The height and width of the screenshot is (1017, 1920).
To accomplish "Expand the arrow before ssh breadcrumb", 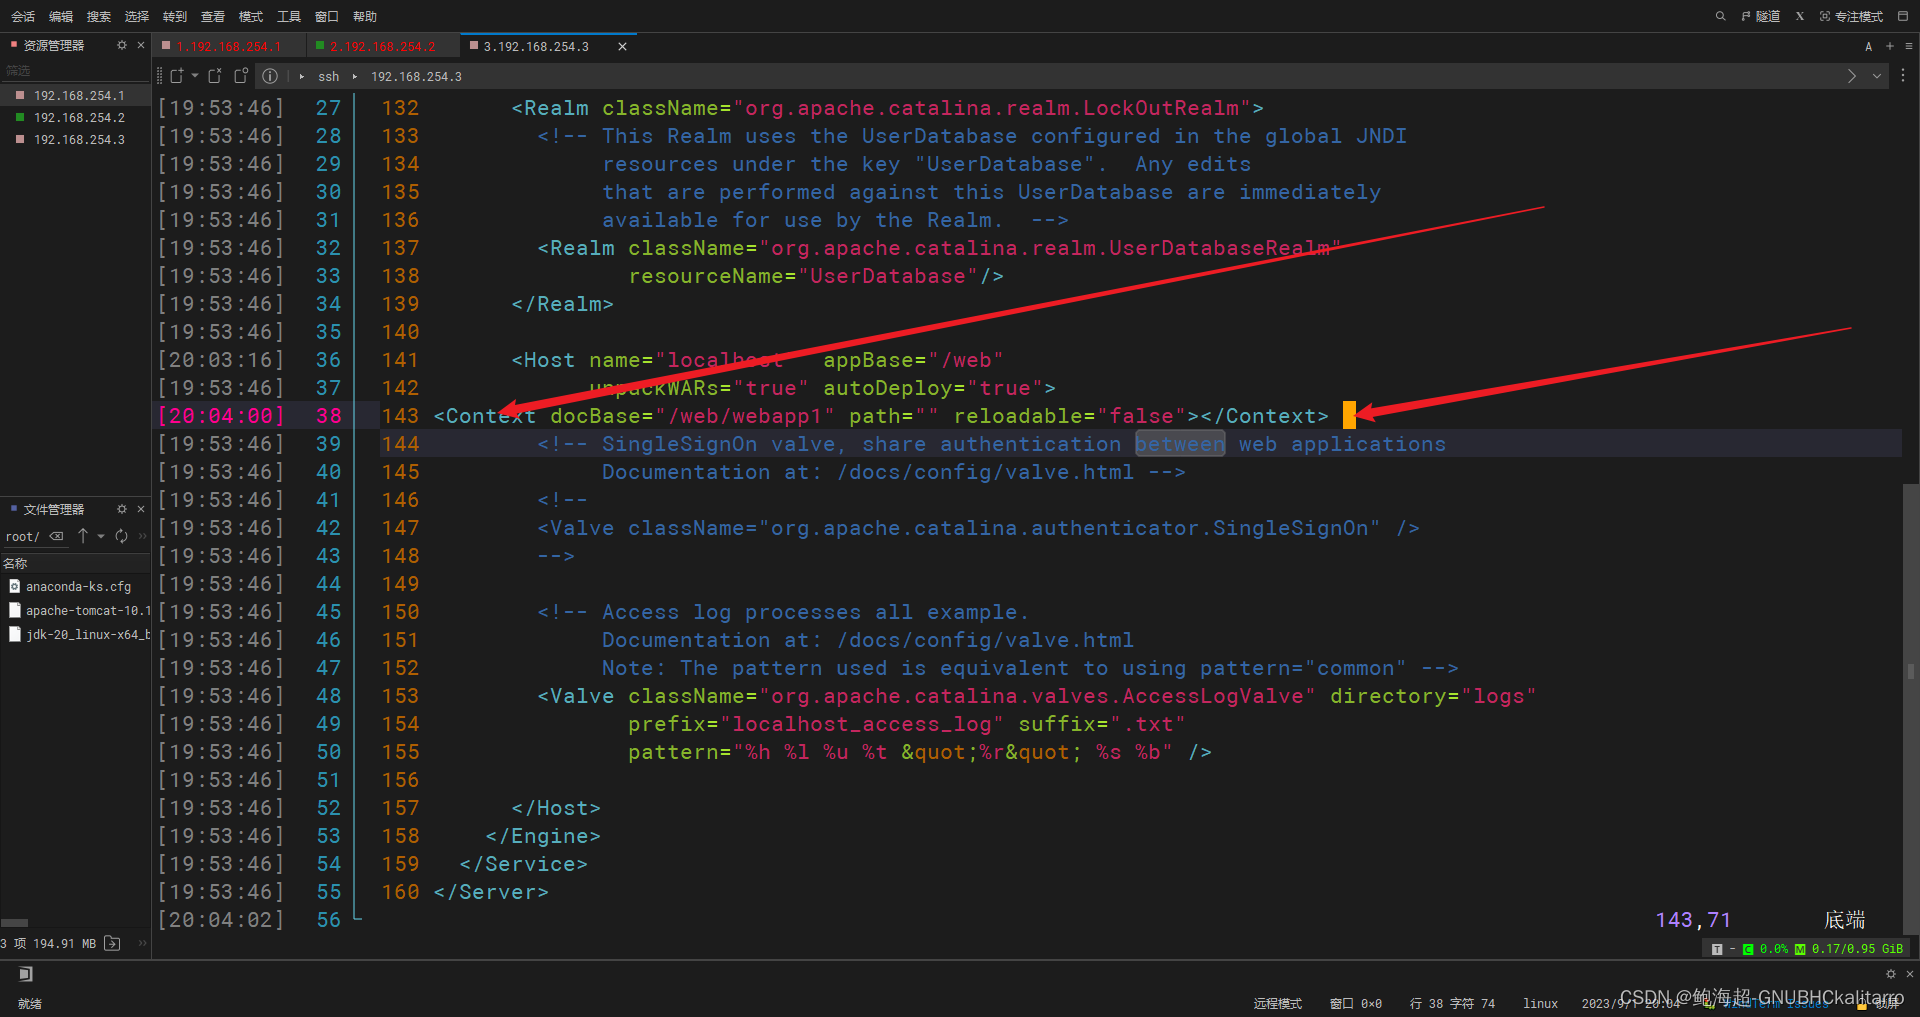I will click(x=302, y=77).
